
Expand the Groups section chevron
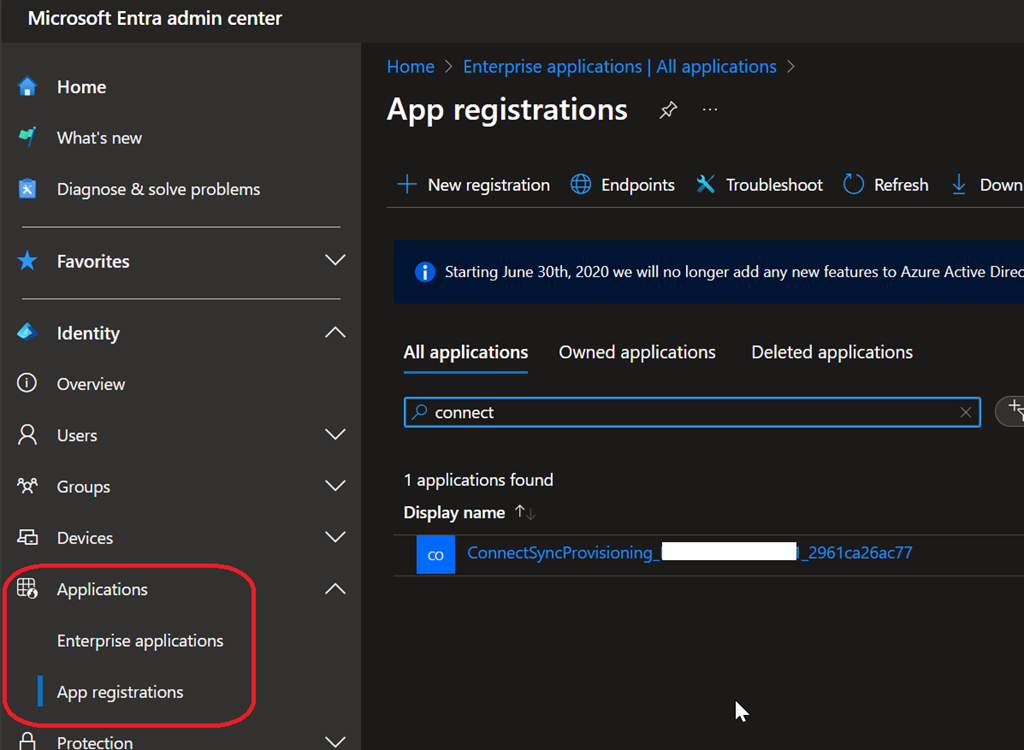pos(335,486)
